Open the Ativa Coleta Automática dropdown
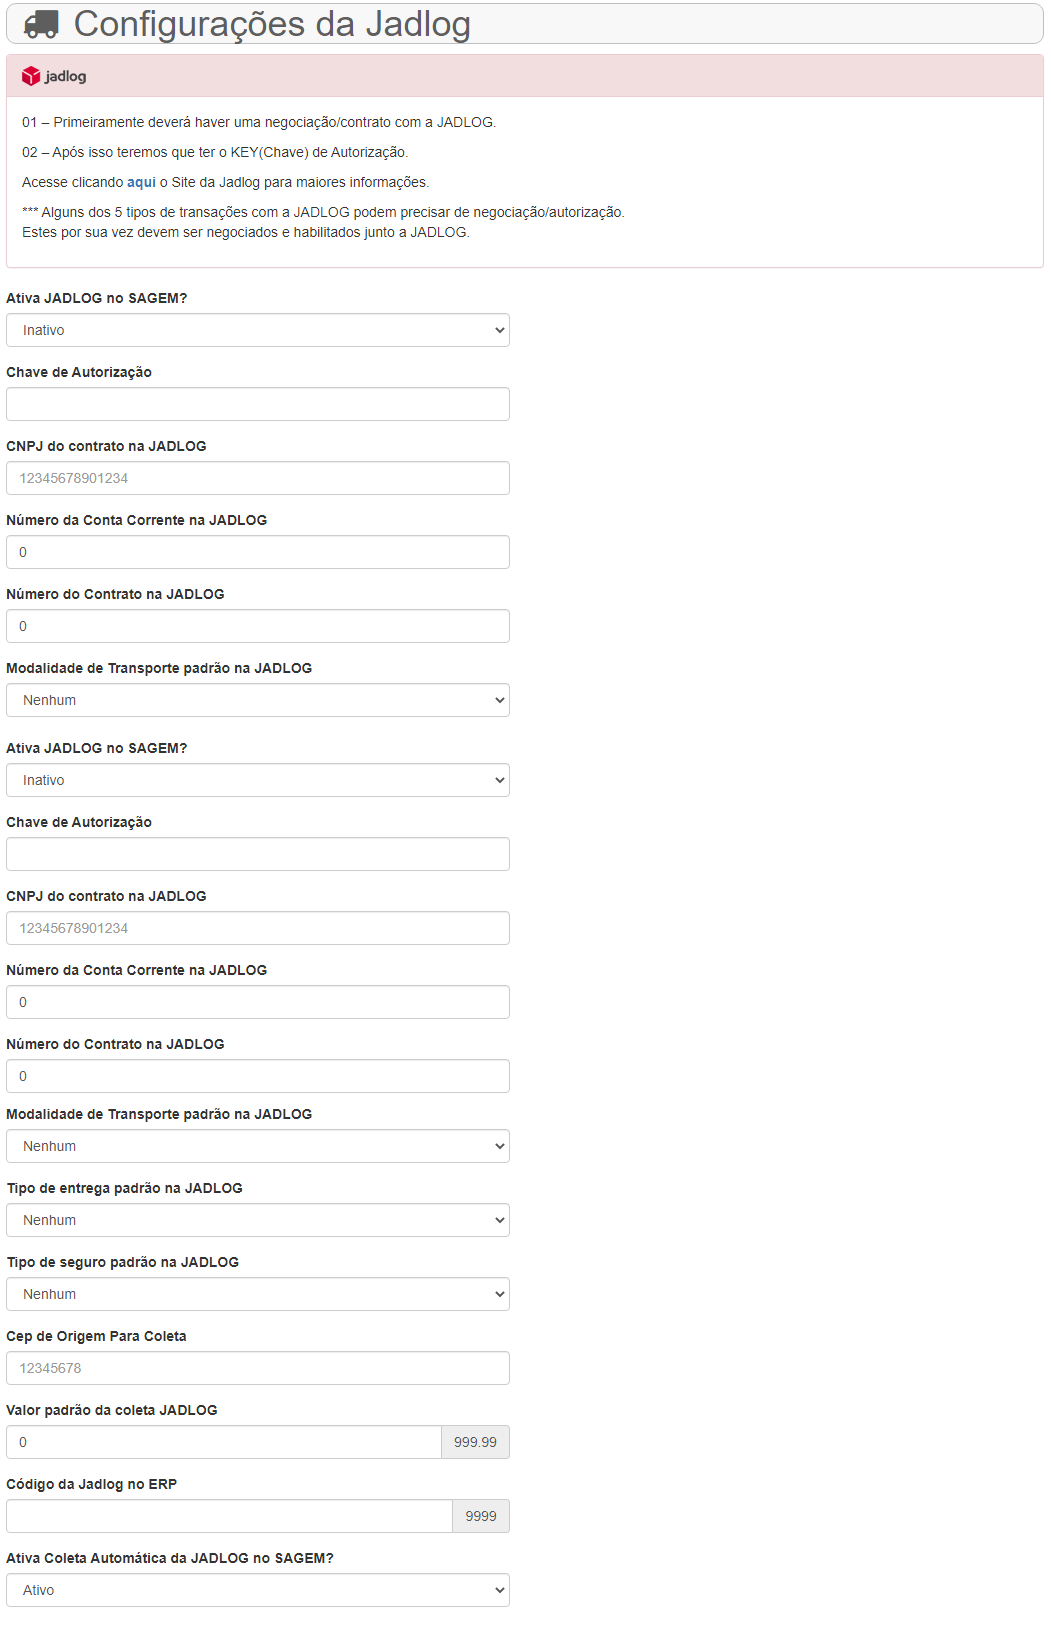1051x1639 pixels. 258,1590
